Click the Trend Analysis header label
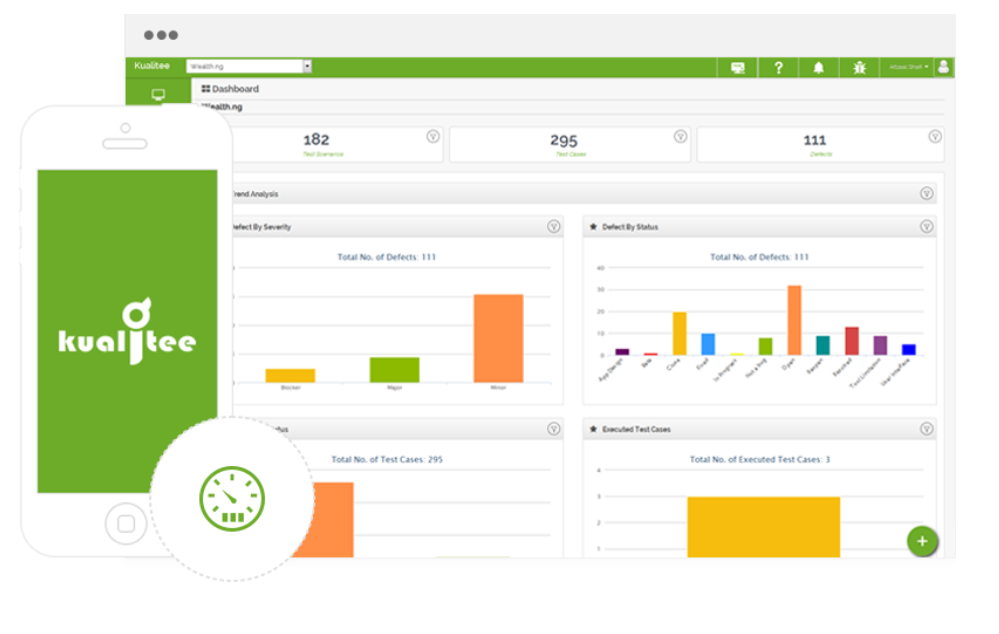Screen dimensions: 999x634 255,194
